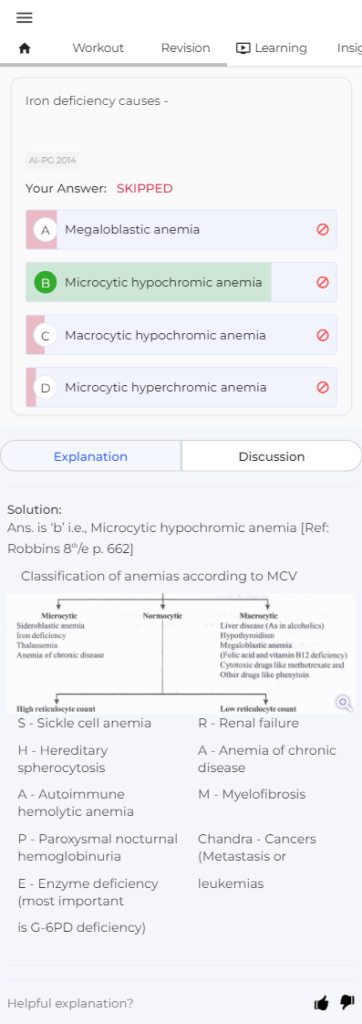Select option D radio circle
Screen dimensions: 362x1024
(45, 388)
